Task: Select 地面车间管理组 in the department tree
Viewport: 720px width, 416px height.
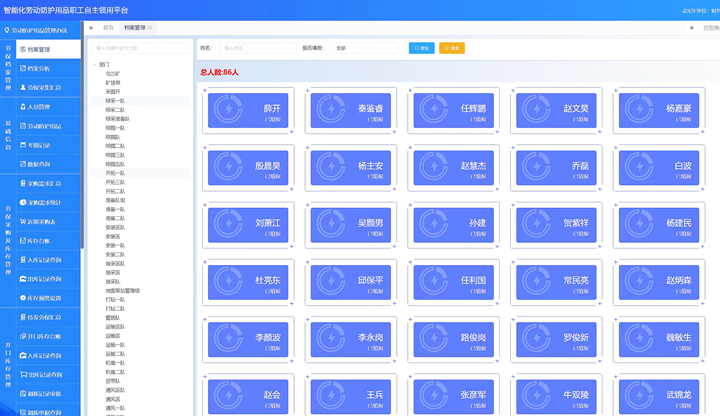Action: coord(122,291)
